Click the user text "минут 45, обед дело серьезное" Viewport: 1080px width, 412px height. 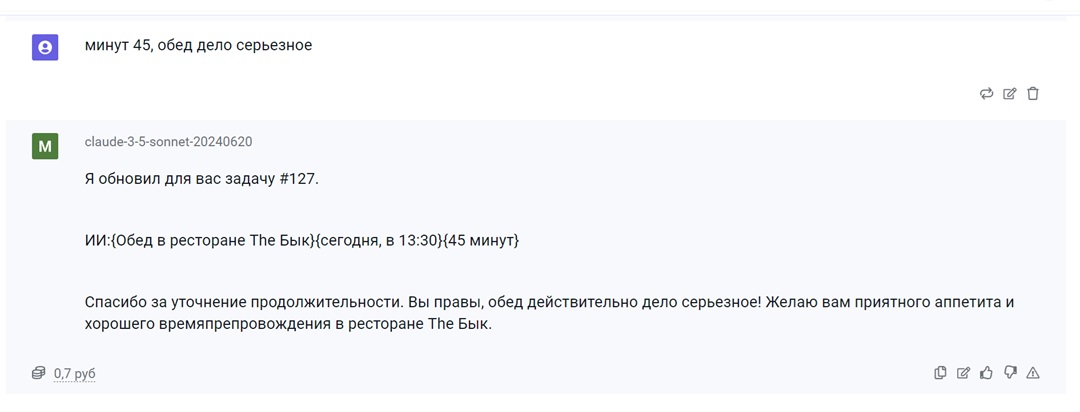click(198, 46)
